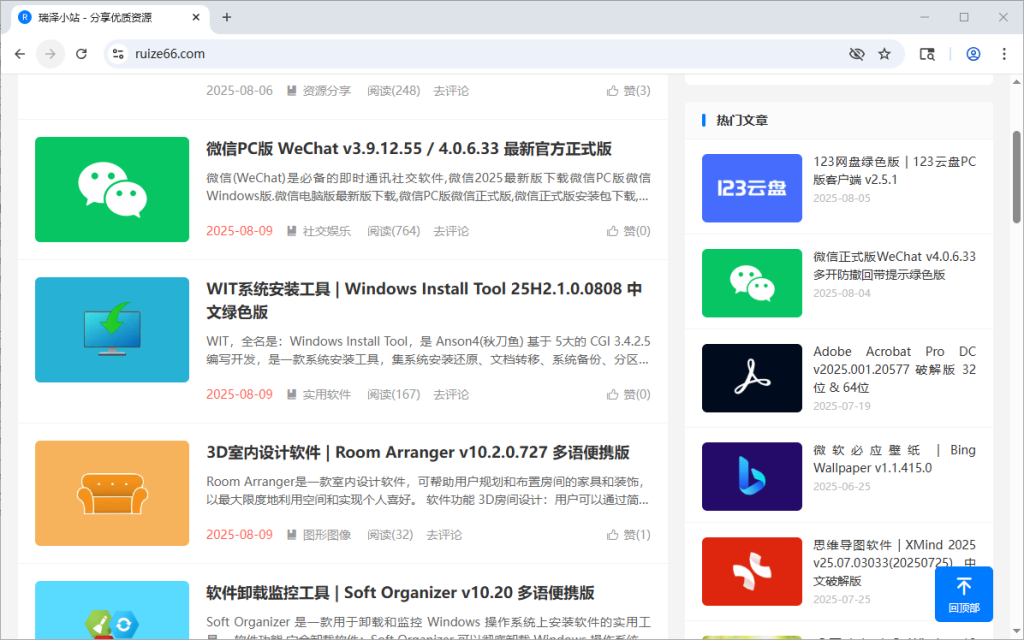Like the 2025-08-06 post with 赞(3)
The height and width of the screenshot is (640, 1024).
click(628, 91)
